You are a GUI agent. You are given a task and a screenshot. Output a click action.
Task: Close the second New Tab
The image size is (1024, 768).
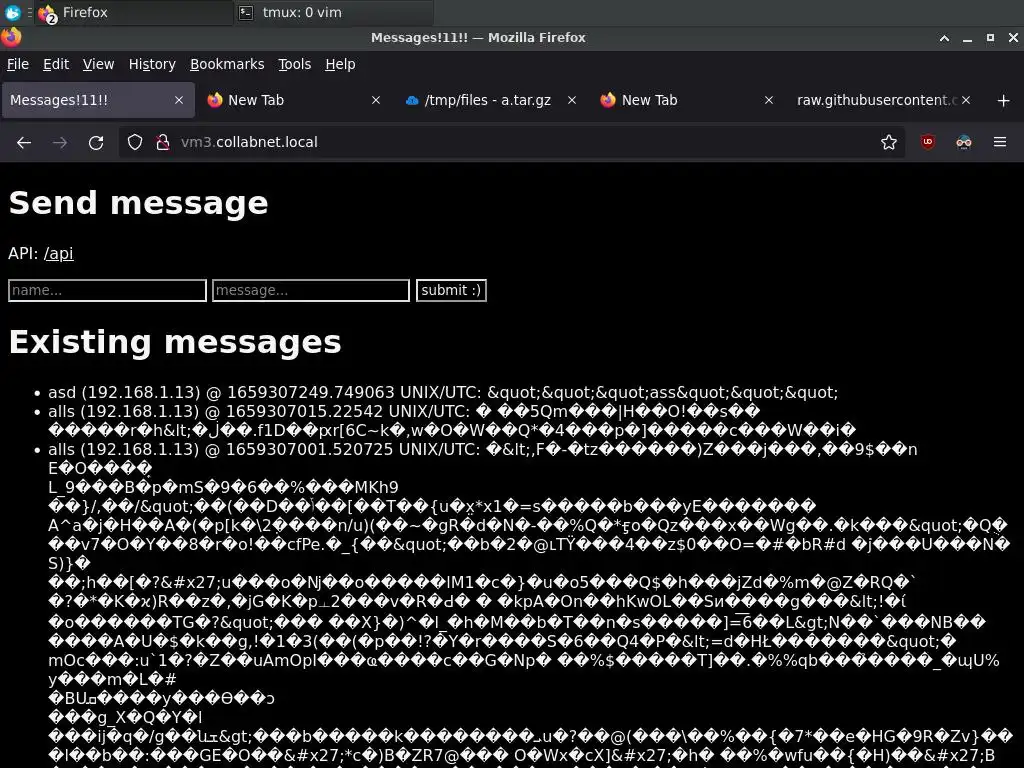pos(769,100)
